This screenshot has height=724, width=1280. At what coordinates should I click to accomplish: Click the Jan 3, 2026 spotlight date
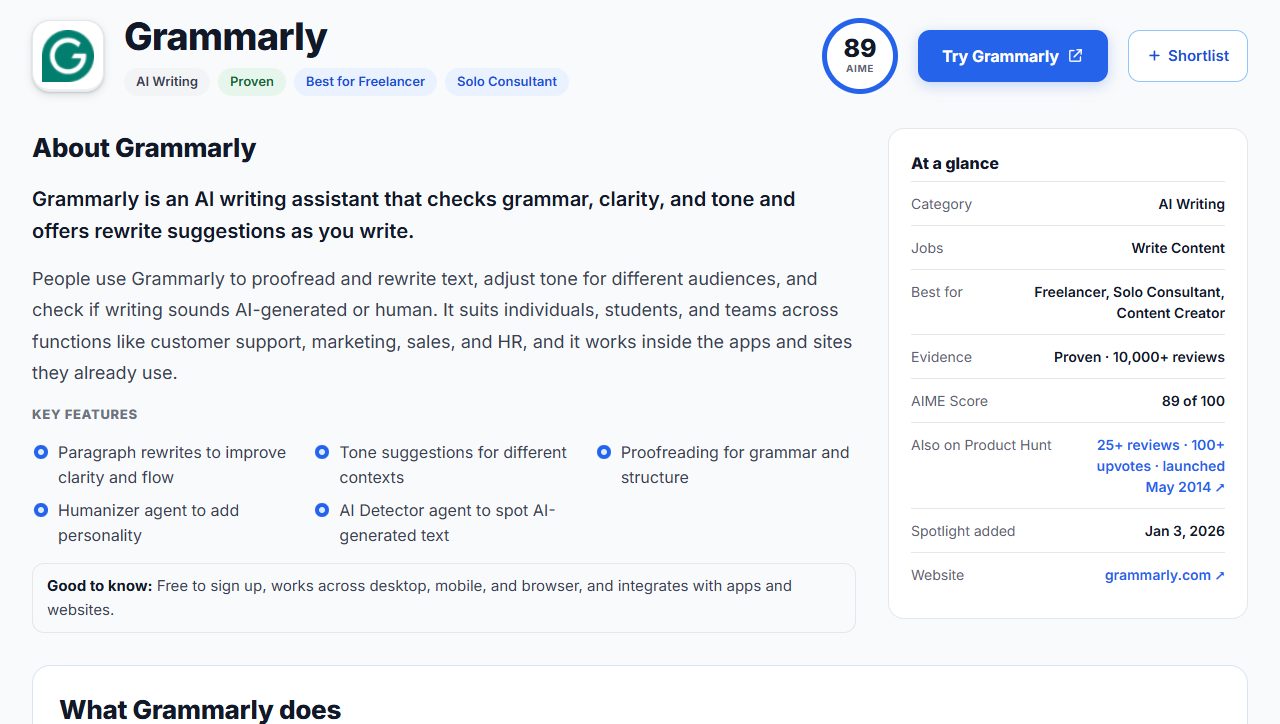click(1185, 531)
